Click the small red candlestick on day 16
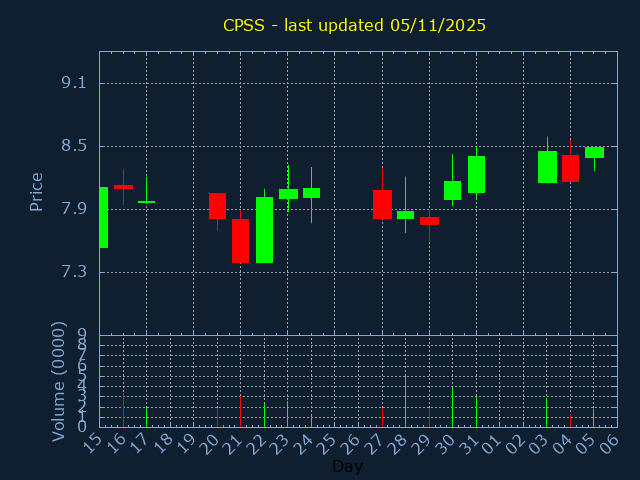 coord(123,187)
